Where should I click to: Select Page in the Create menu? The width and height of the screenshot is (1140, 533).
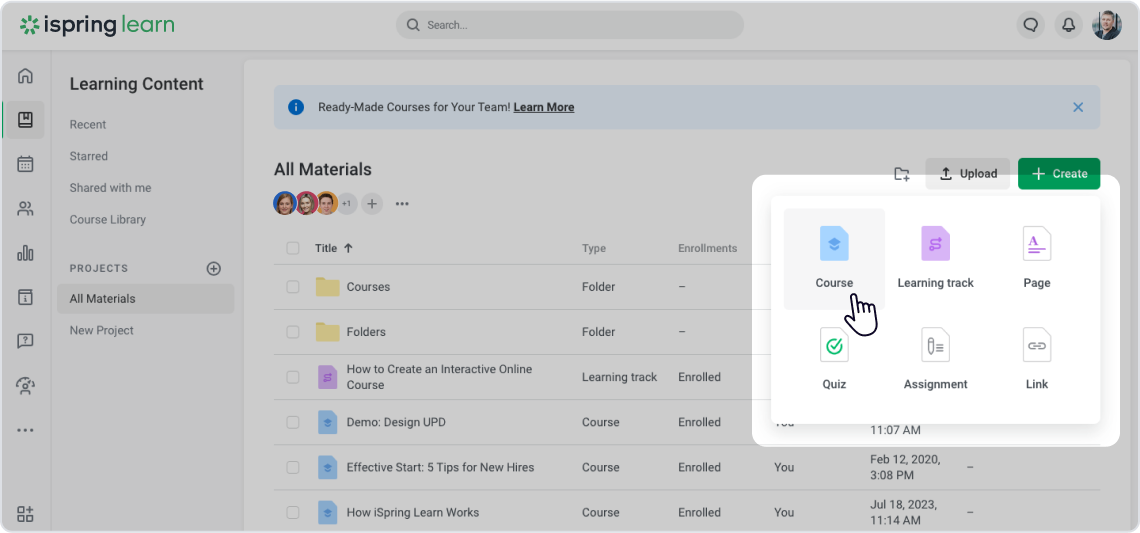(1036, 259)
